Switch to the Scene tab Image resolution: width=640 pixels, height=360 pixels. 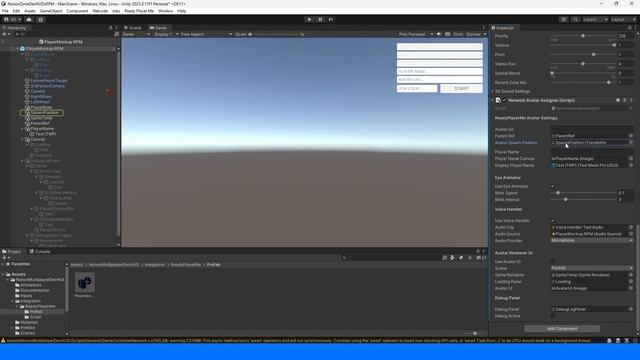pyautogui.click(x=133, y=28)
